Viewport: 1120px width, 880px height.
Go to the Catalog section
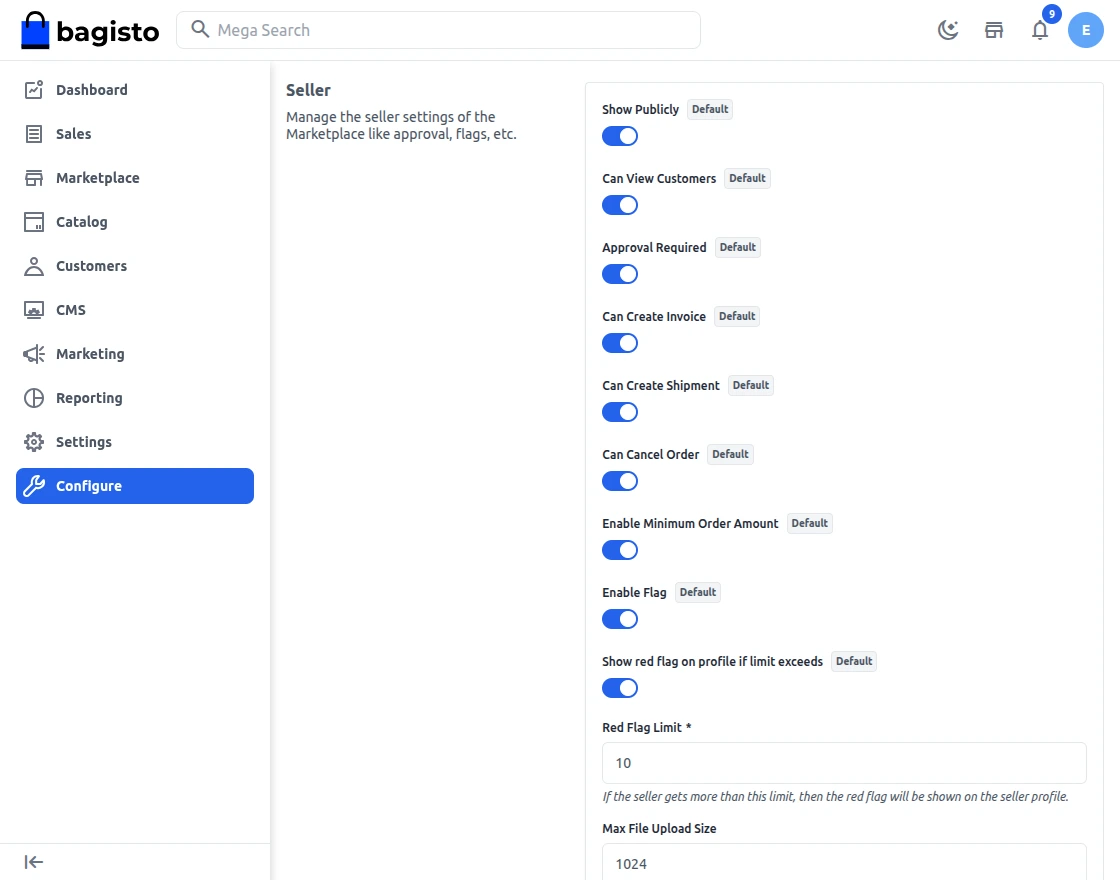(81, 222)
